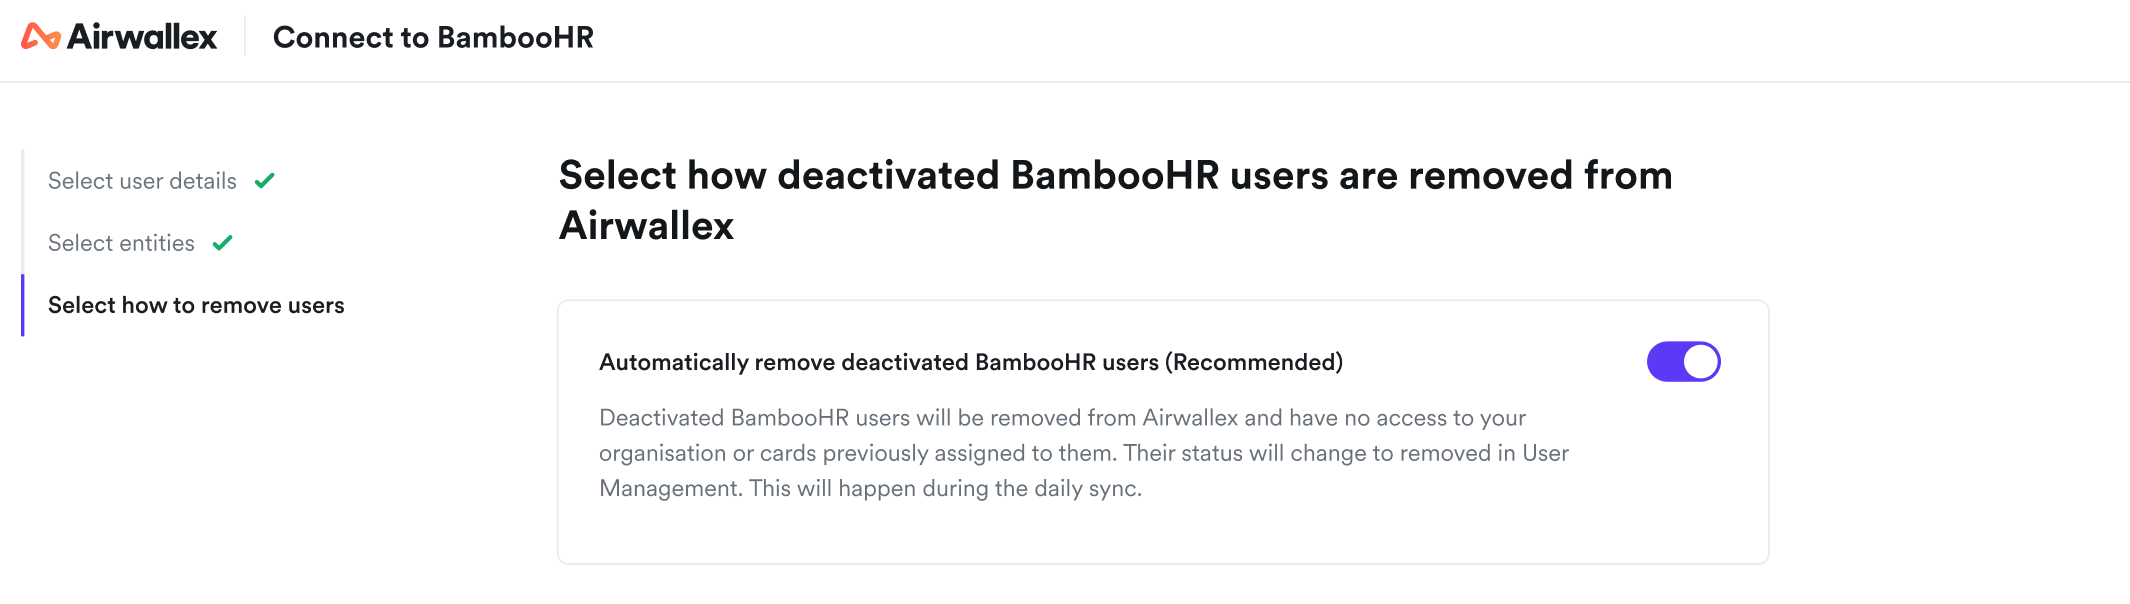Image resolution: width=2130 pixels, height=604 pixels.
Task: Click the 'Deactivated BambooHR users will be removed' description
Action: coord(1062,418)
